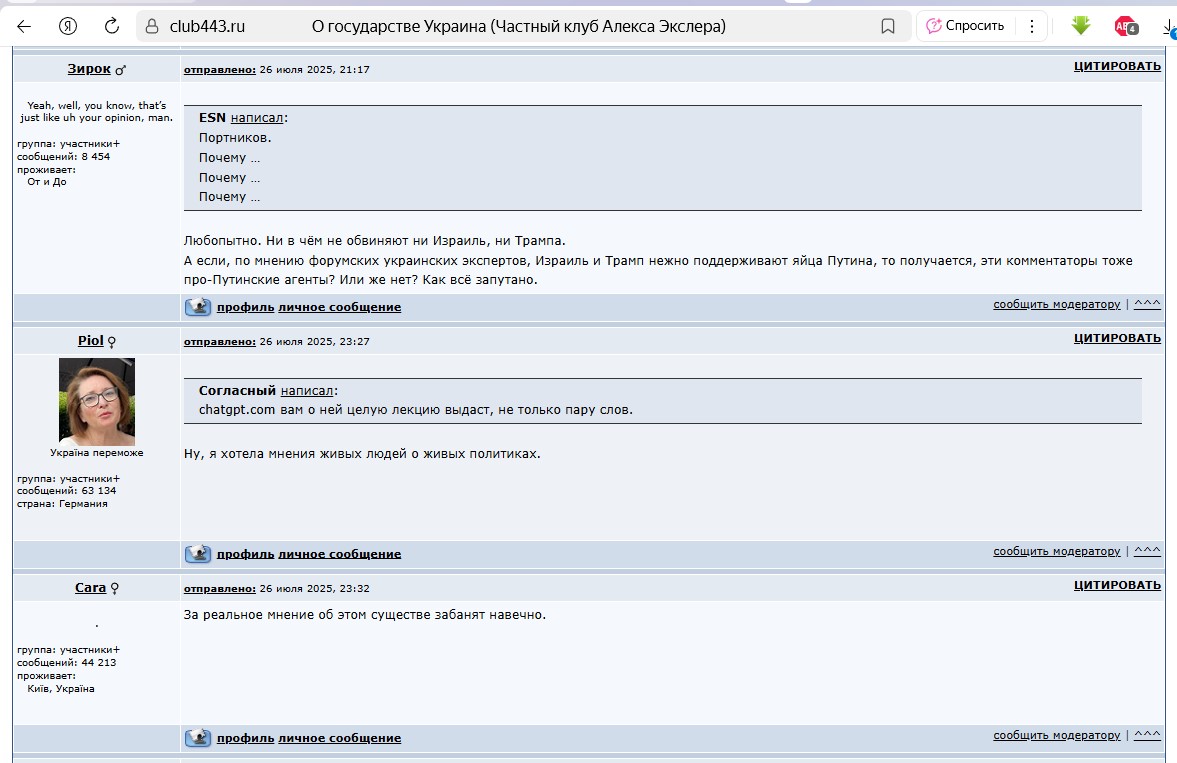This screenshot has width=1177, height=763.
Task: Click the padlock site info icon
Action: (150, 26)
